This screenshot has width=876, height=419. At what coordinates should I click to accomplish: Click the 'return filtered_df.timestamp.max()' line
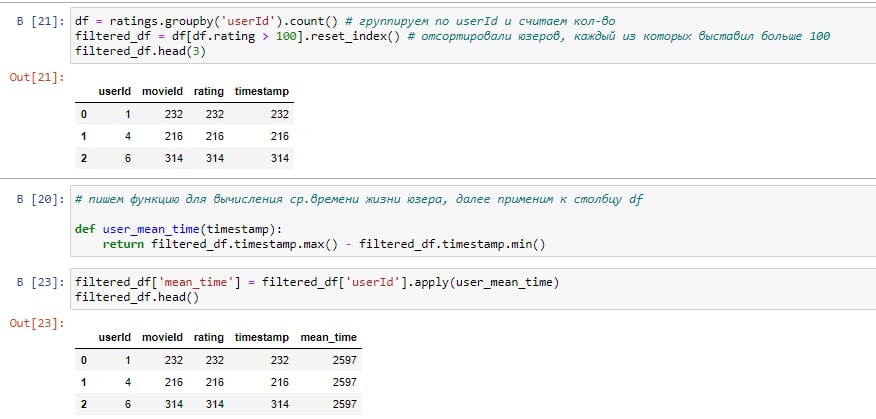pyautogui.click(x=324, y=244)
